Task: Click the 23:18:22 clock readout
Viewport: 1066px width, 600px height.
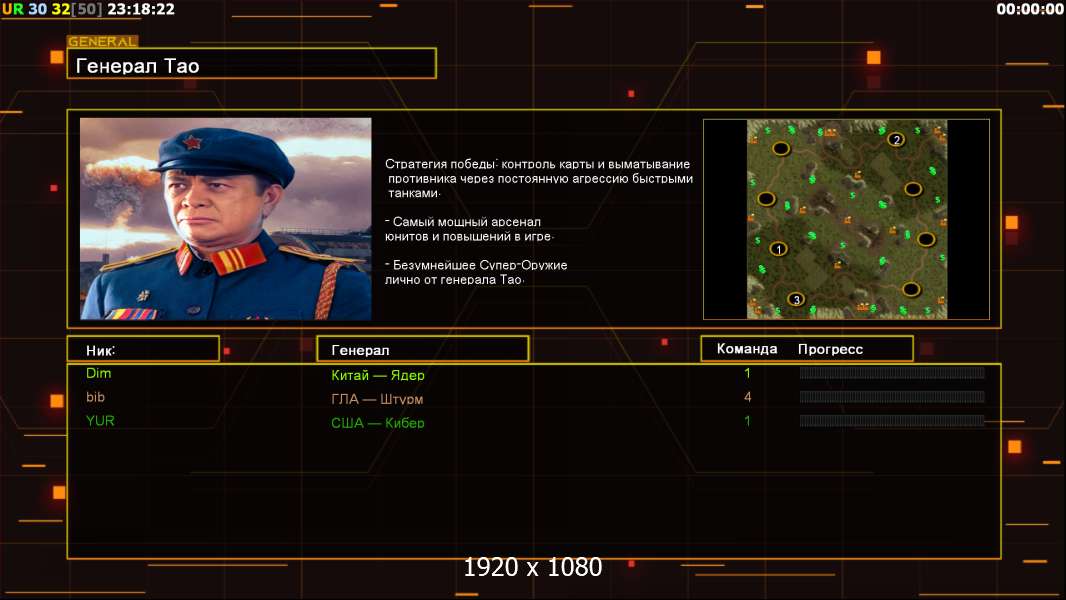Action: pos(141,9)
